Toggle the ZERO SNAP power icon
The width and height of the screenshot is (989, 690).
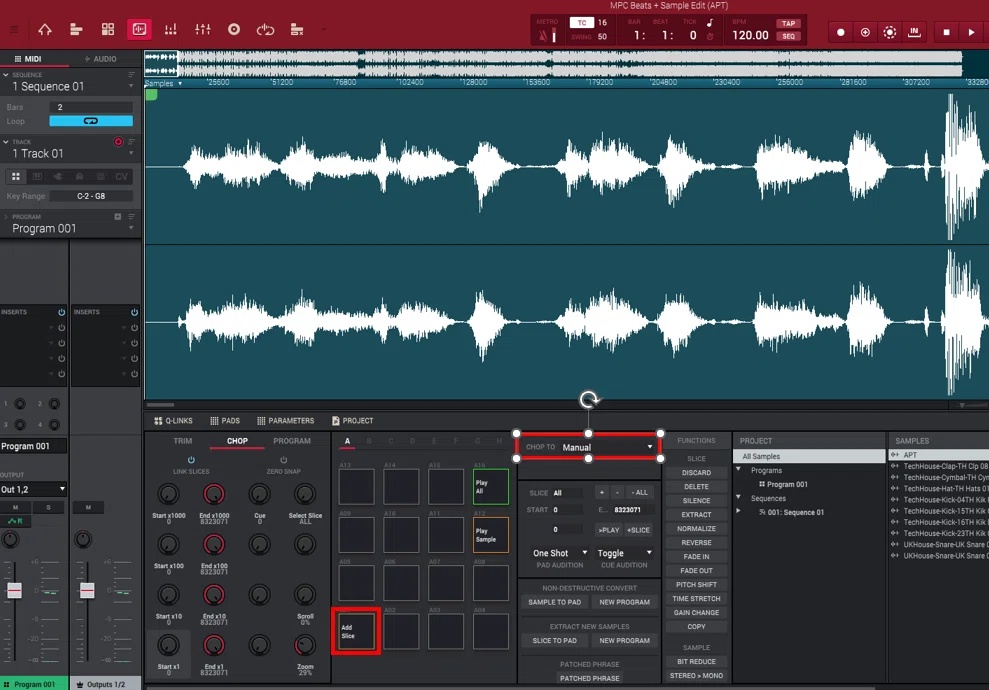point(283,460)
